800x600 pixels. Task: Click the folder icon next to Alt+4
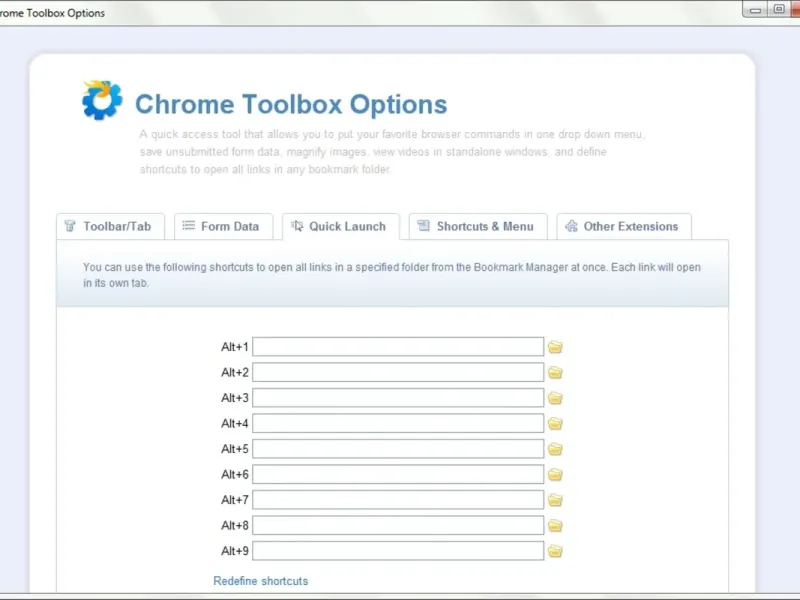pyautogui.click(x=555, y=423)
